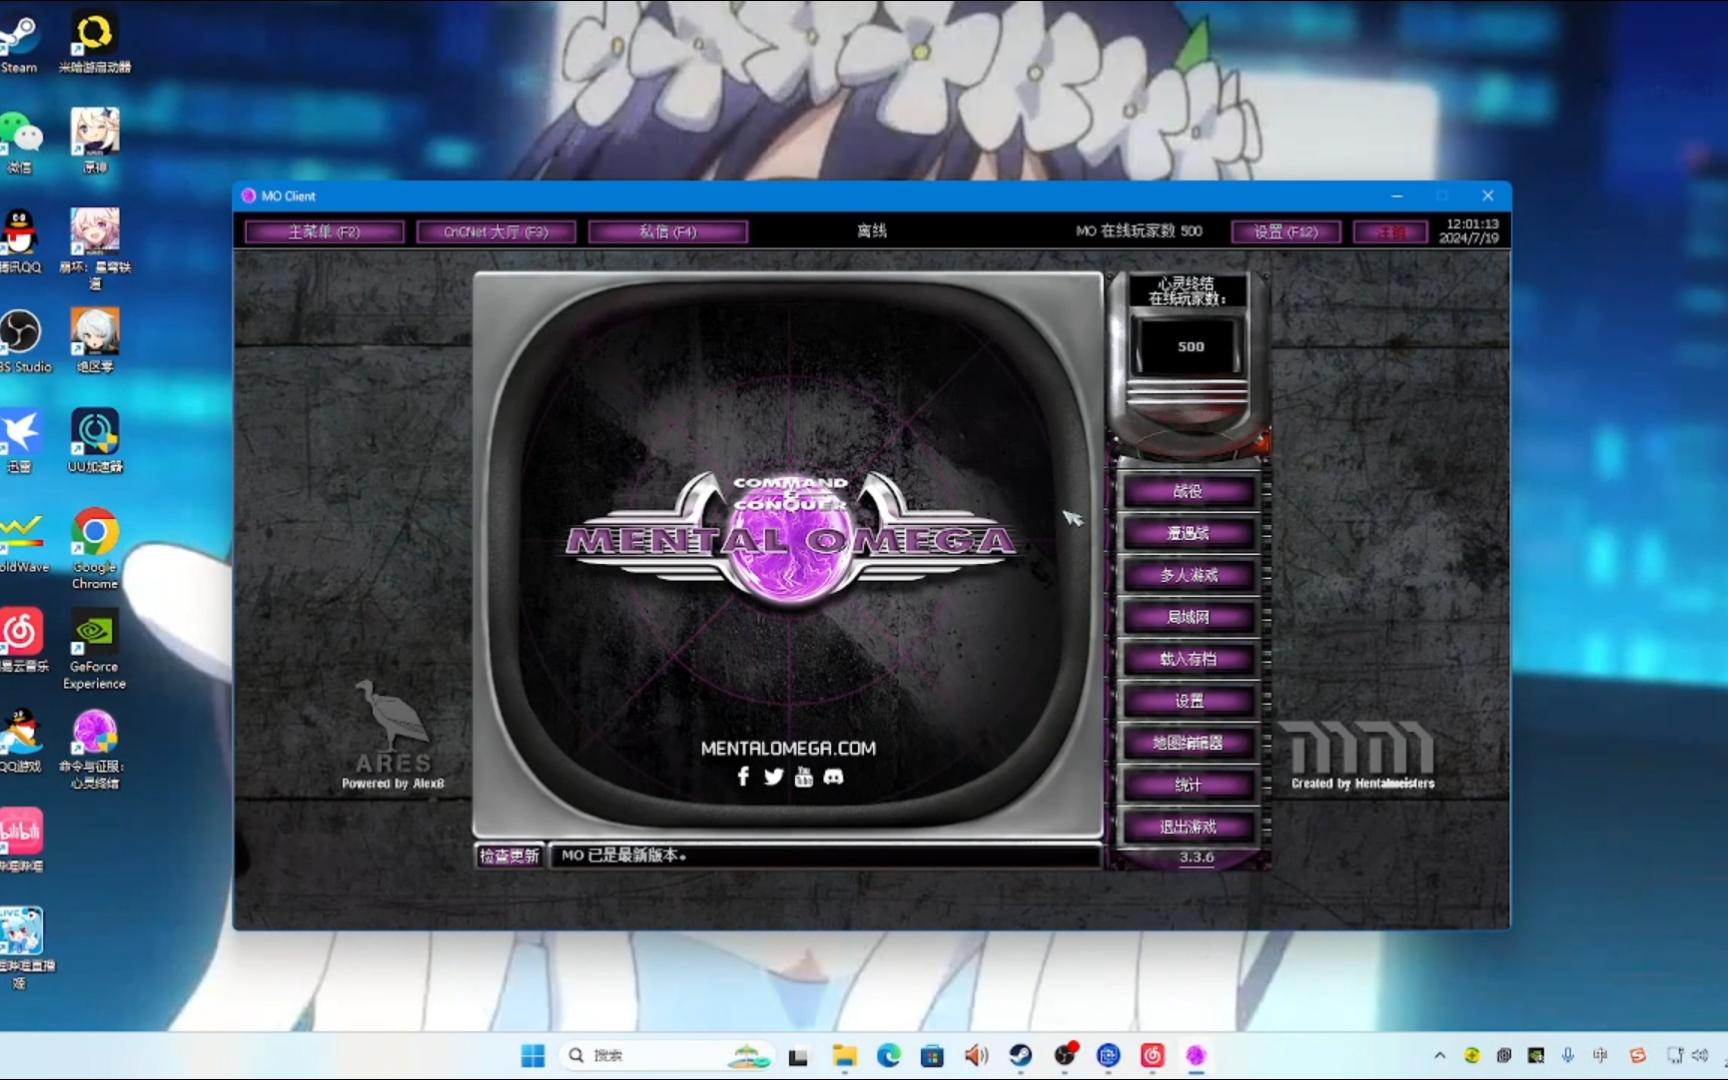Click the microphone tray icon
Image resolution: width=1728 pixels, height=1080 pixels.
coord(1568,1055)
